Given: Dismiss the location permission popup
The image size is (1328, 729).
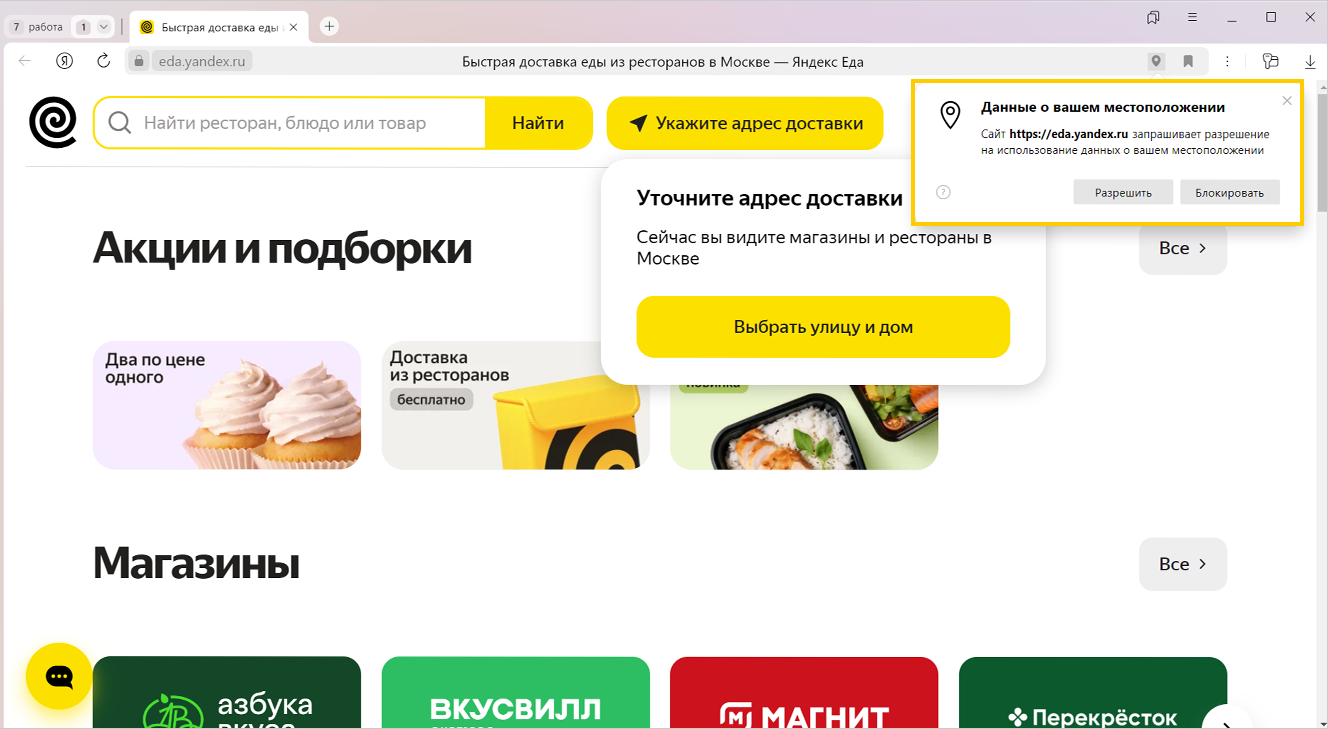Looking at the screenshot, I should click(x=1287, y=100).
